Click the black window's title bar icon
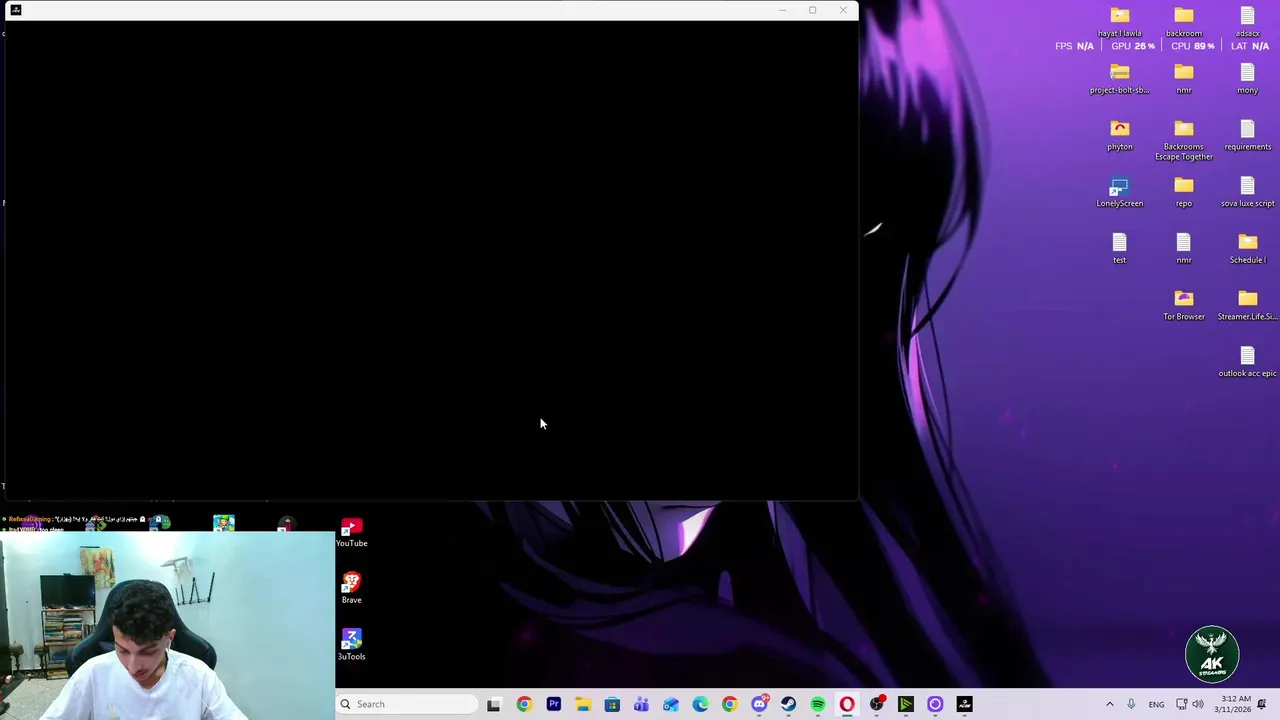 tap(15, 10)
